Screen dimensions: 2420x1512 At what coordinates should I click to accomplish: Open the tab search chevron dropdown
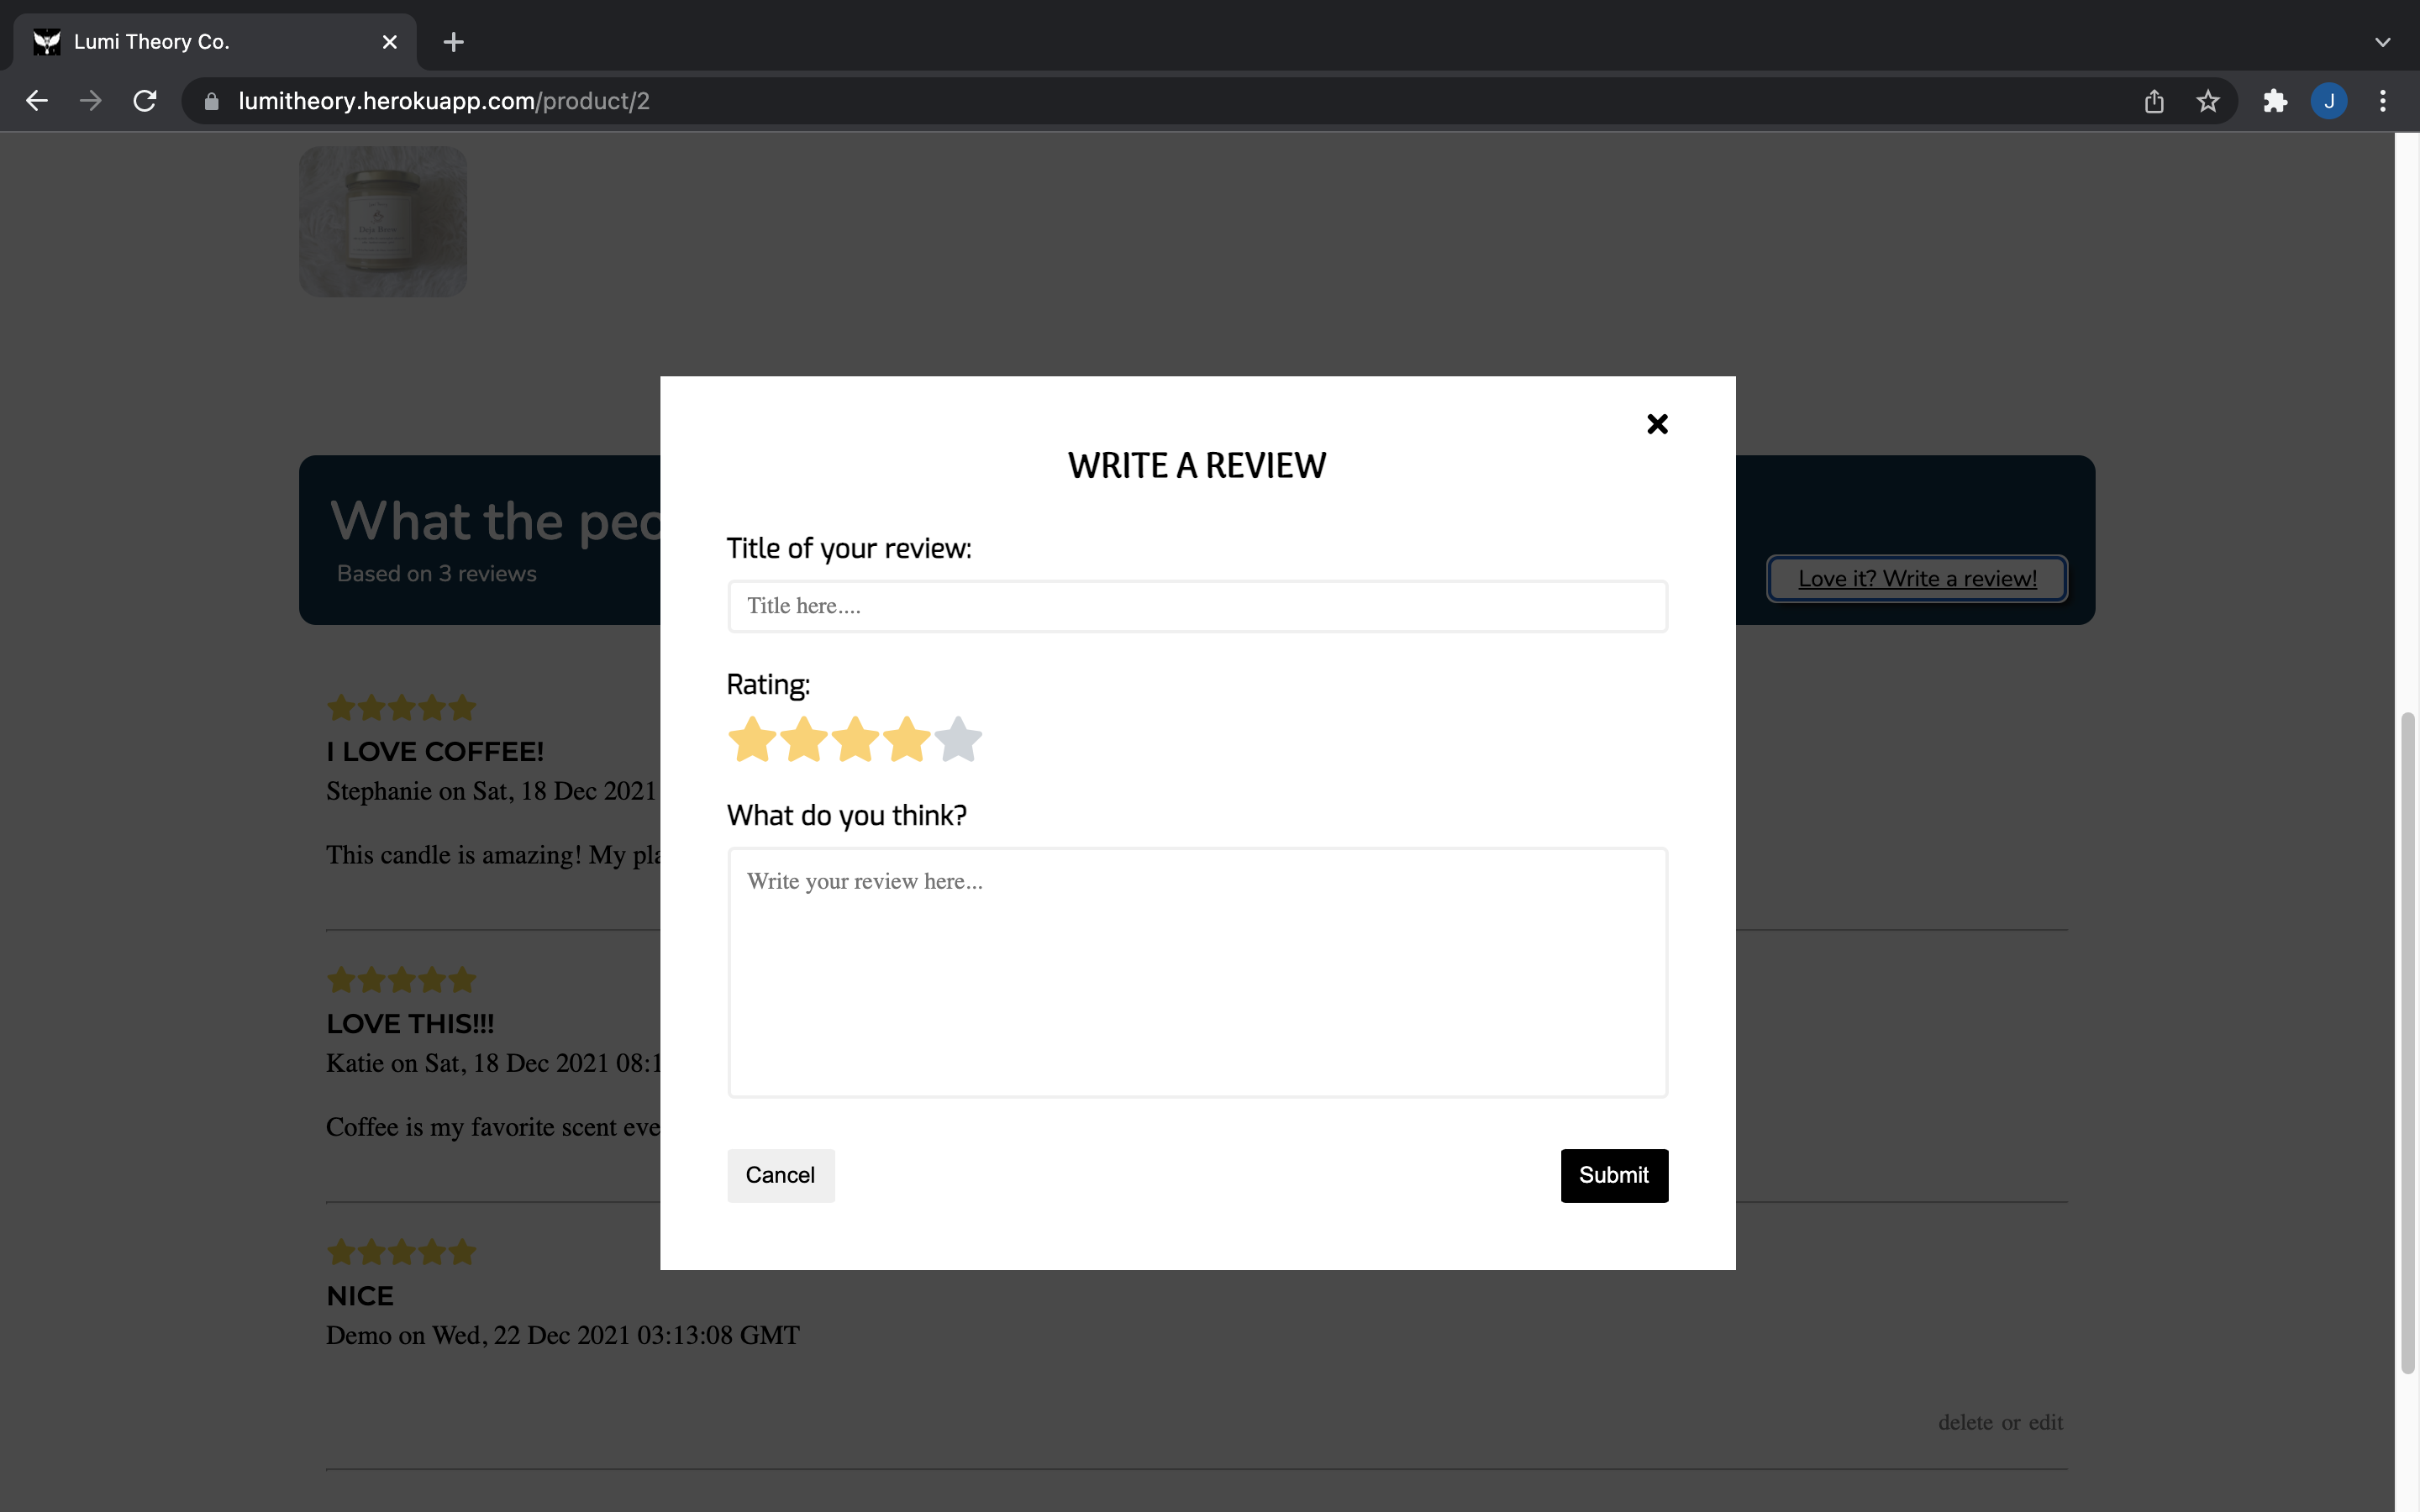click(2382, 42)
